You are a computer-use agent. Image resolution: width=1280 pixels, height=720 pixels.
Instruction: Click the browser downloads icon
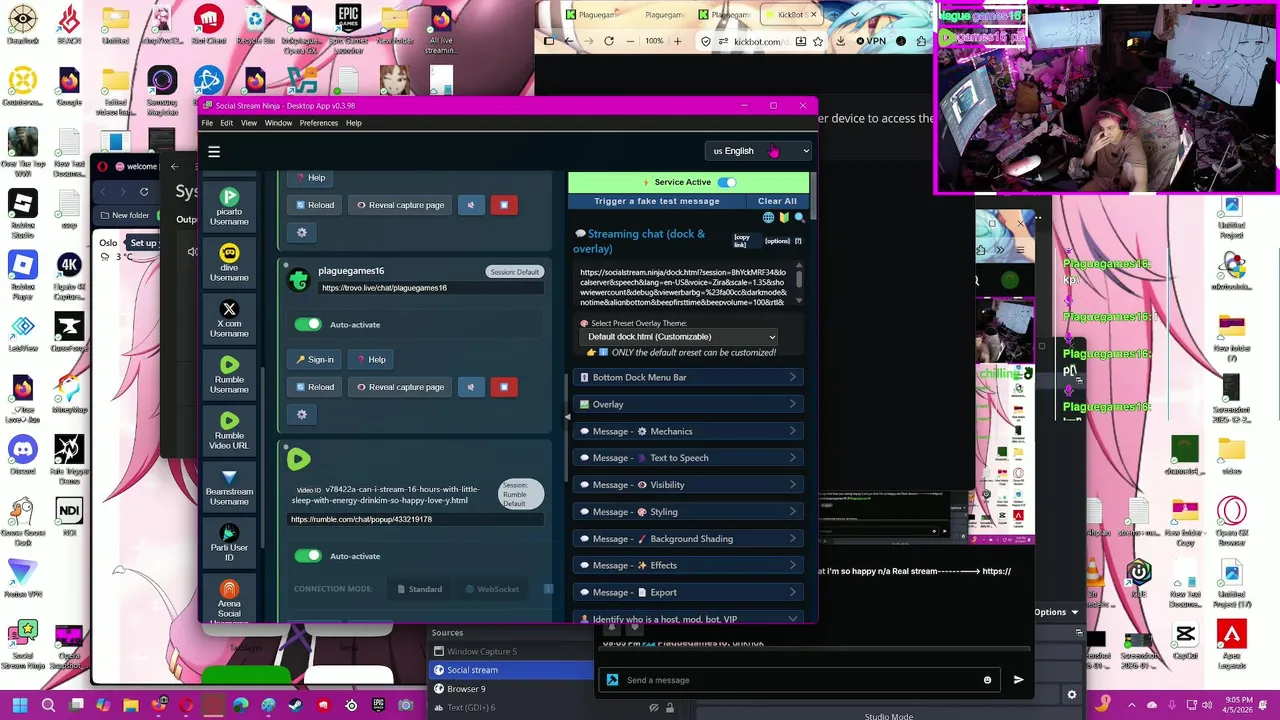point(841,41)
